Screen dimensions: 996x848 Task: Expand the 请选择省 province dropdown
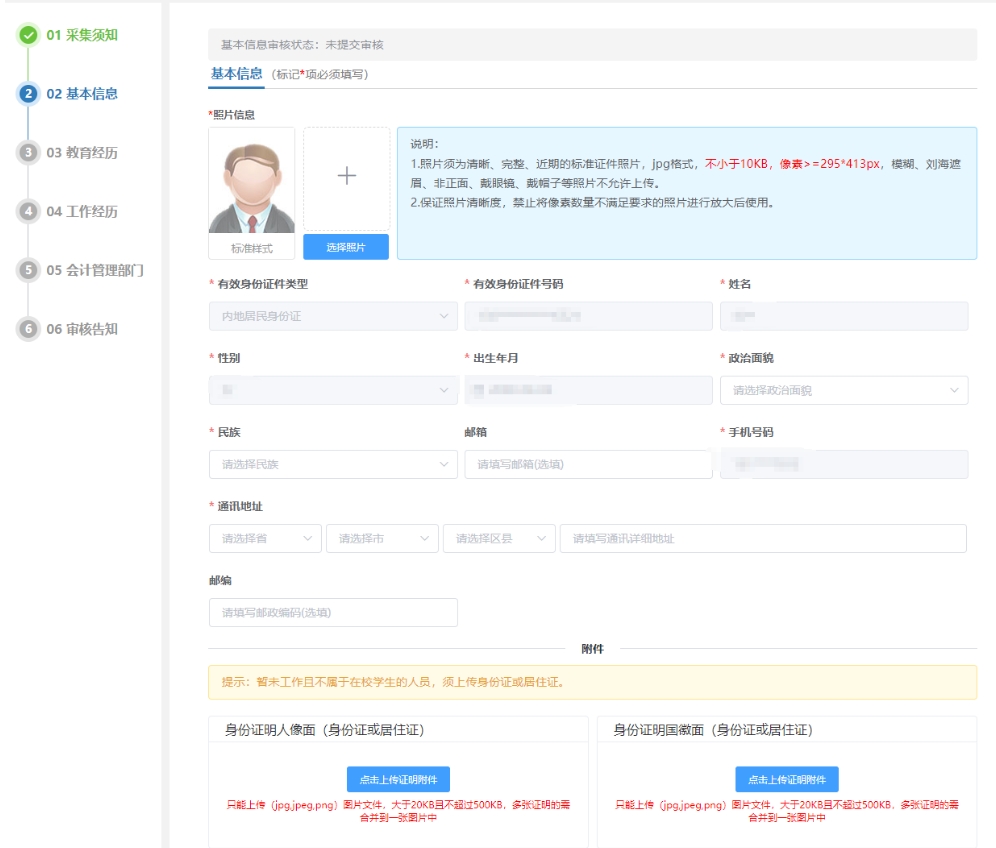[x=265, y=538]
